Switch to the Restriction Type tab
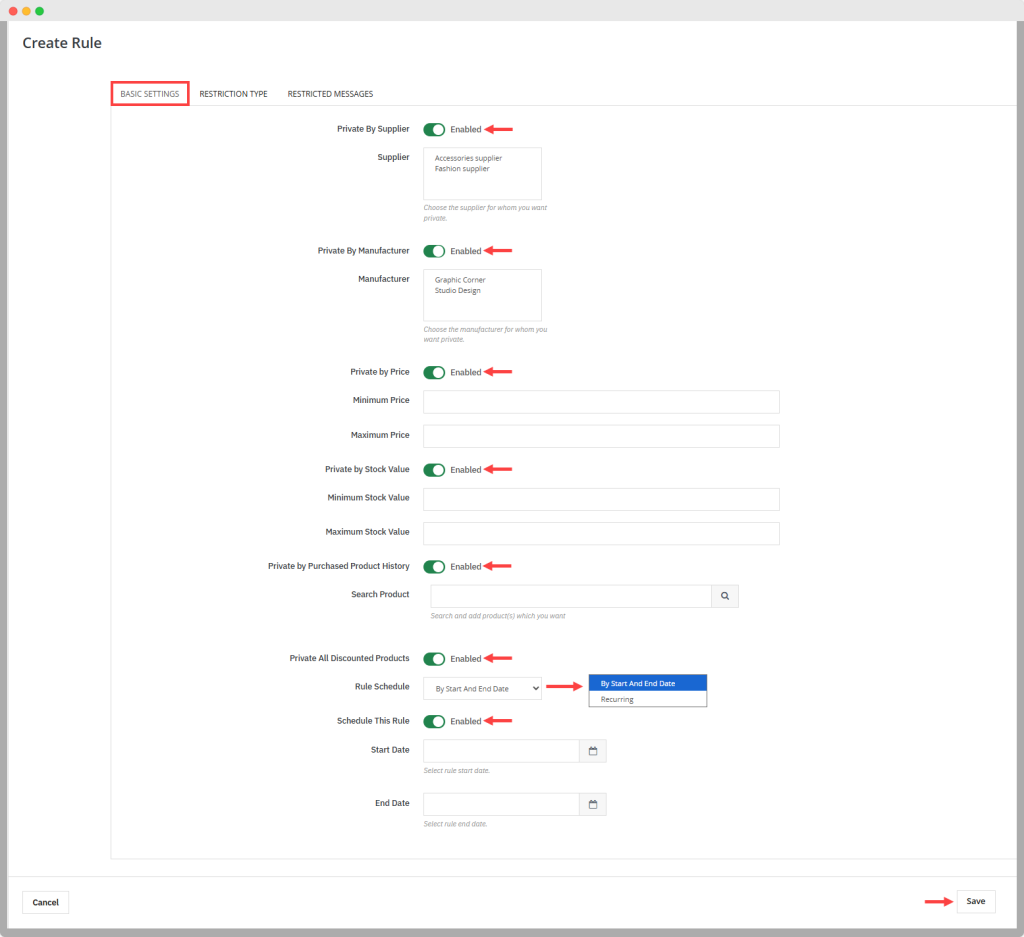1024x937 pixels. tap(233, 94)
